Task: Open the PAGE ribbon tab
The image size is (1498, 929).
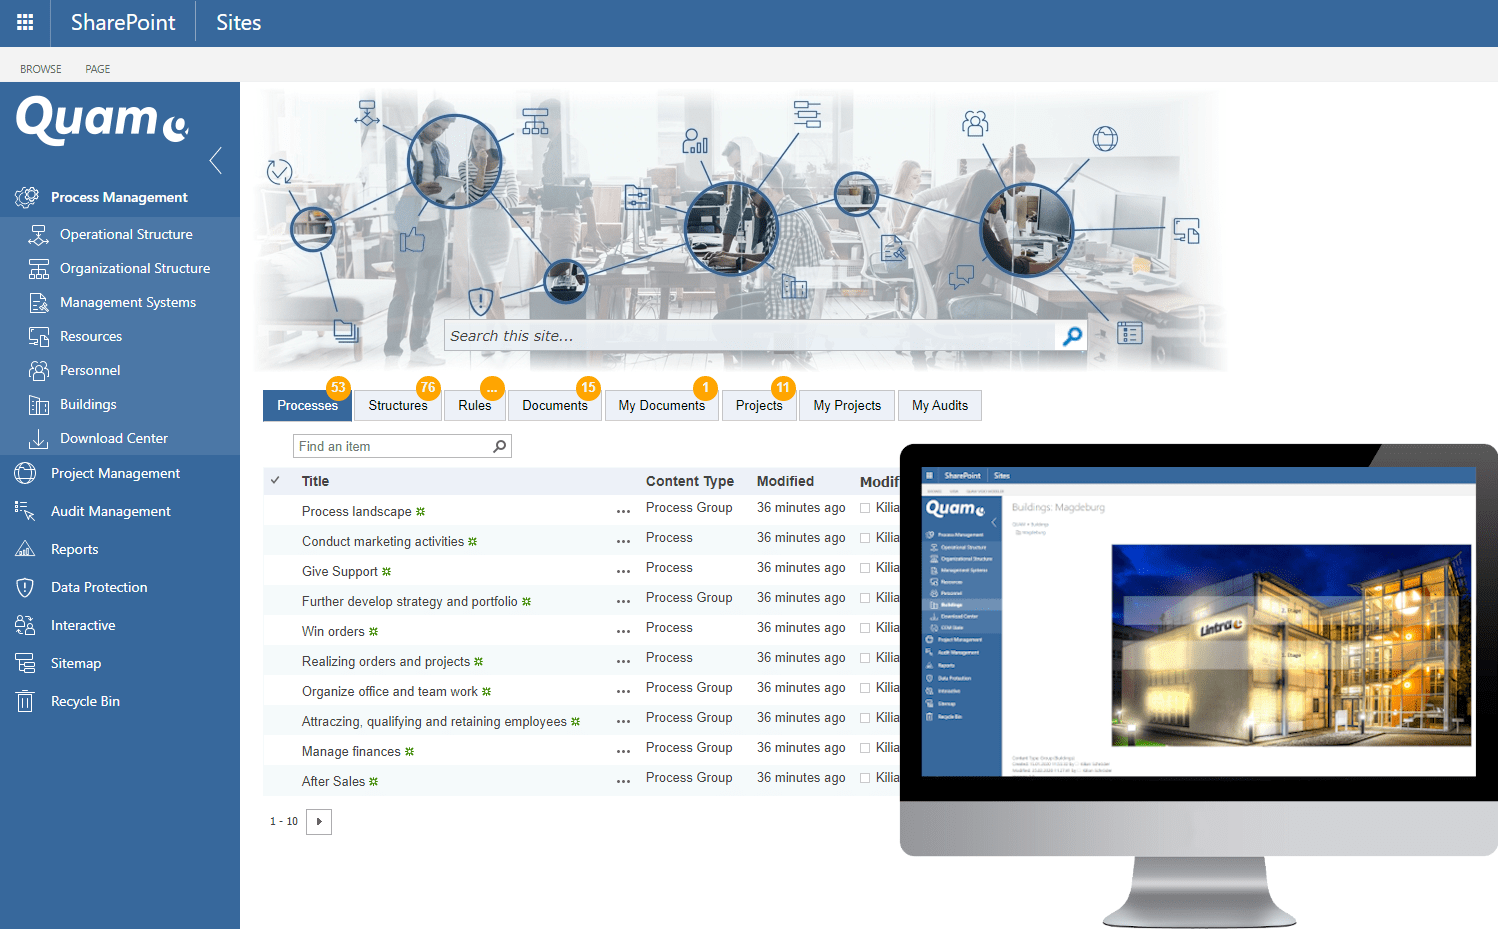Action: point(97,69)
